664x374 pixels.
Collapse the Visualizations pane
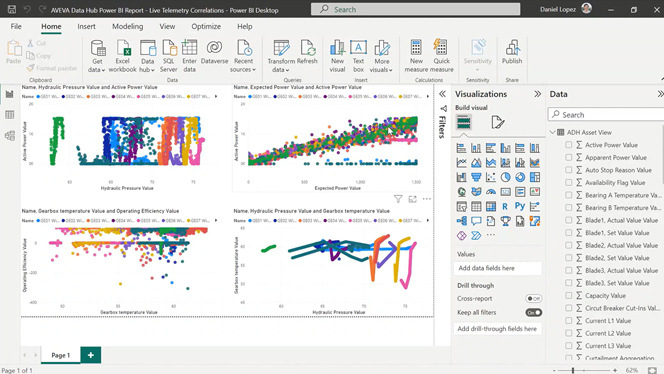pyautogui.click(x=537, y=94)
